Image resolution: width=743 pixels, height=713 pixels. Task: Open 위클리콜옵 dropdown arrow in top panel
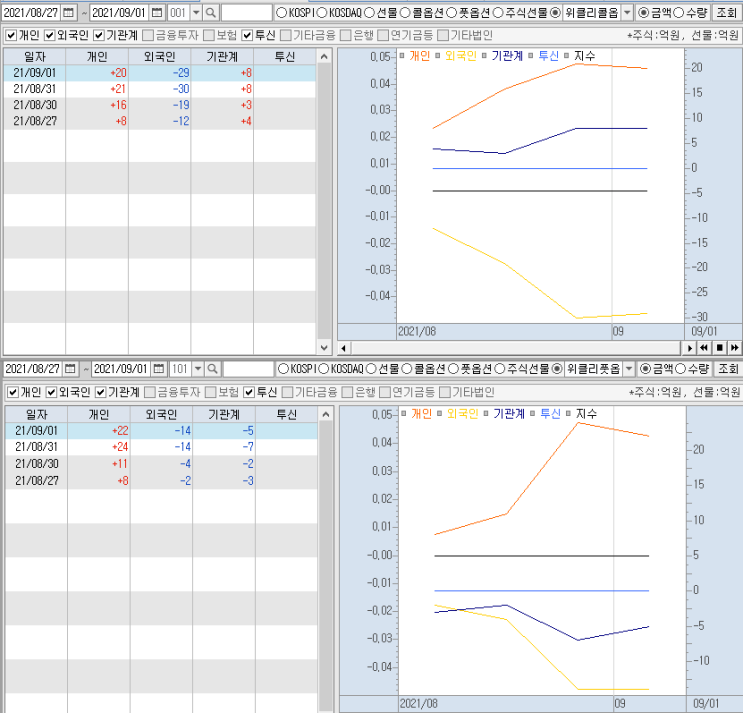[627, 13]
